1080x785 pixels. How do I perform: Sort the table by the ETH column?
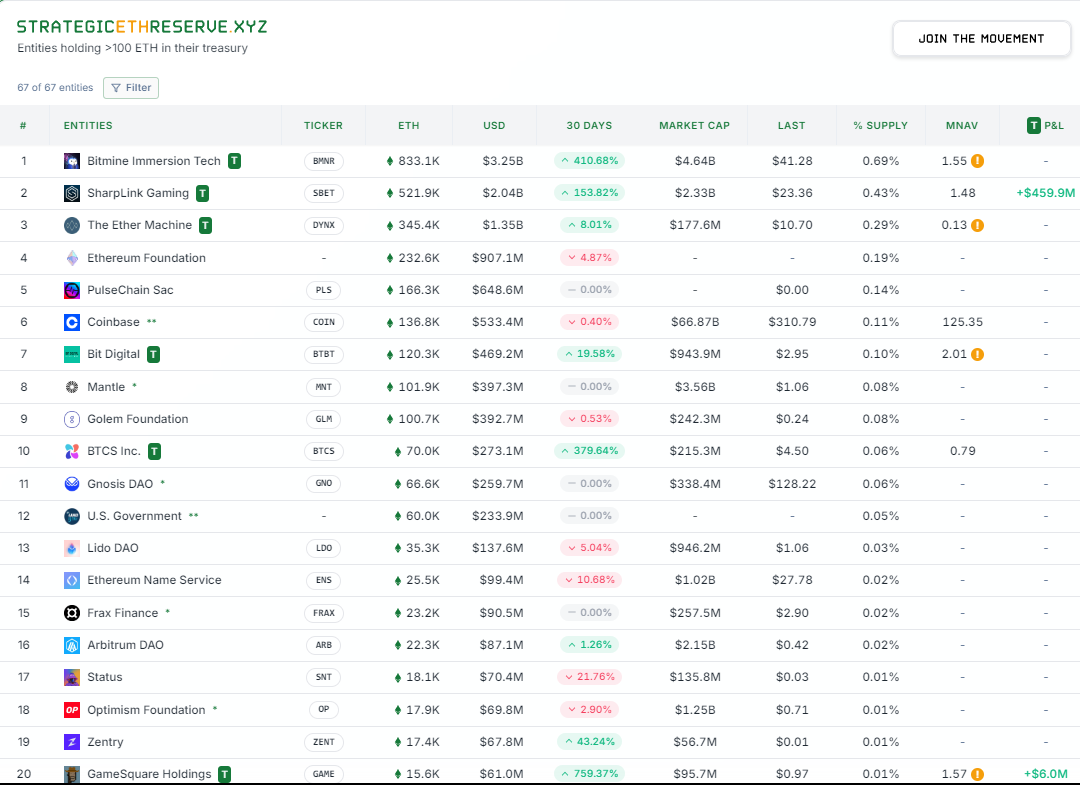click(408, 125)
